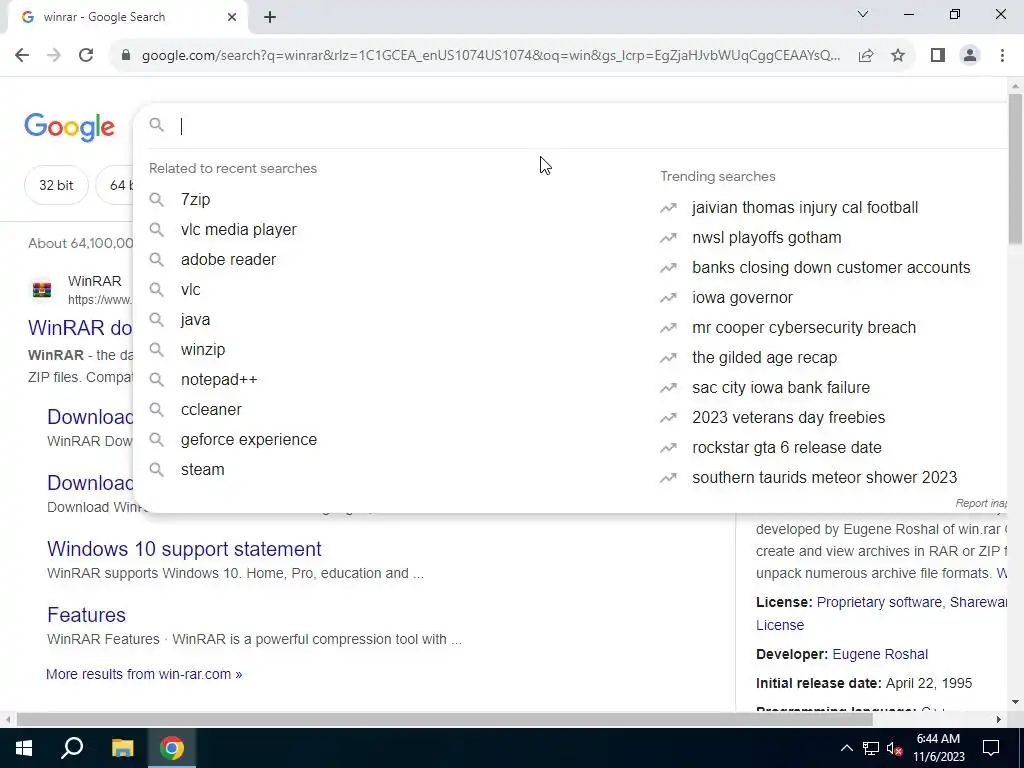Open Eugene Roshal developer link
The image size is (1024, 768).
pyautogui.click(x=880, y=654)
